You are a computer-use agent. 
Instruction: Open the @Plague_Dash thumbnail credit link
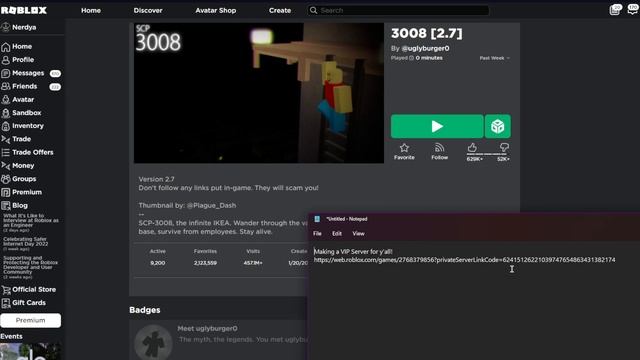[211, 205]
